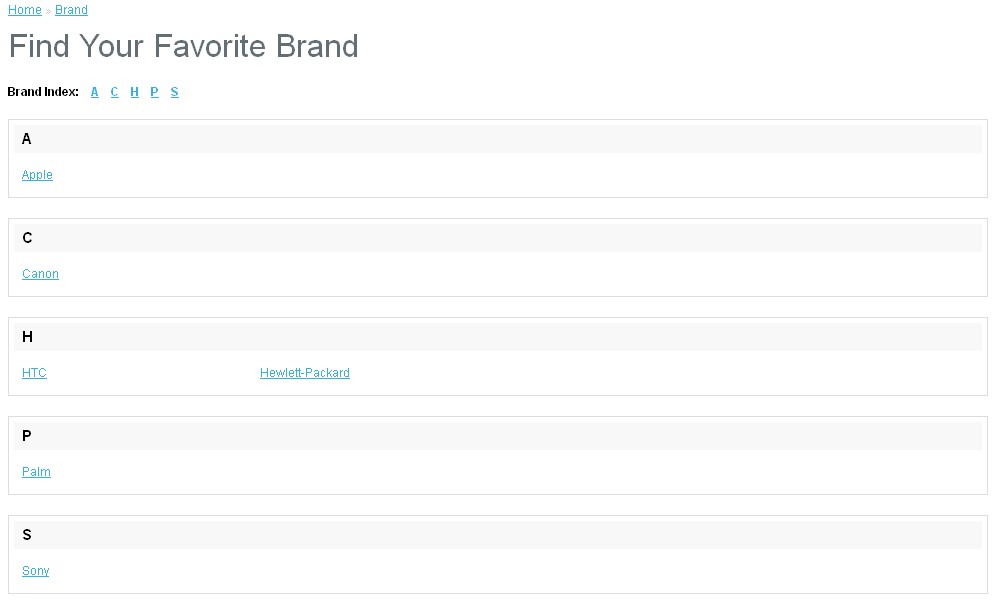Screen dimensions: 999x602
Task: Open the Hewlett-Packard brand link
Action: point(305,373)
